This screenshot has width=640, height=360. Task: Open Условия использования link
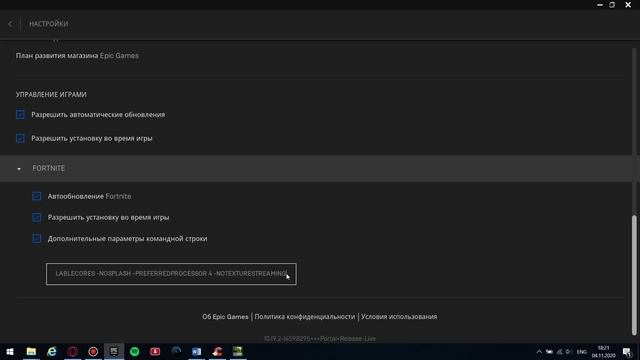(x=399, y=317)
